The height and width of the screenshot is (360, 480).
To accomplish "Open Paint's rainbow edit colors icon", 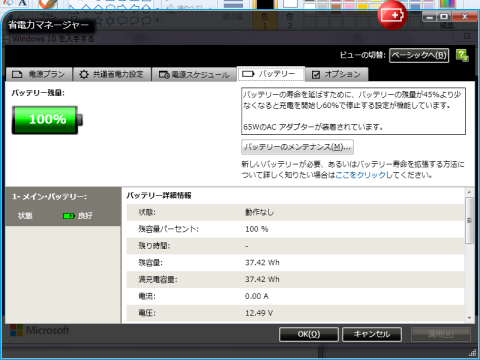I will pos(447,4).
